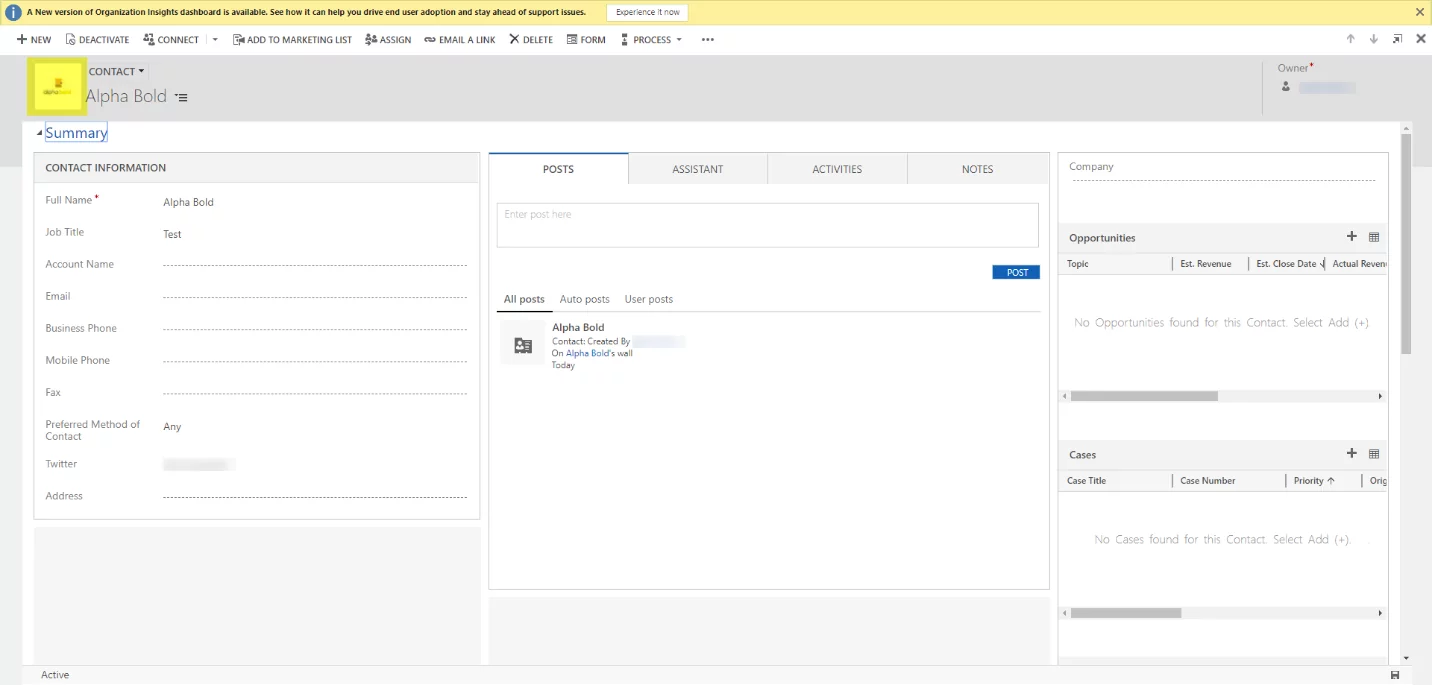Click the save icon in status bar

1395,675
